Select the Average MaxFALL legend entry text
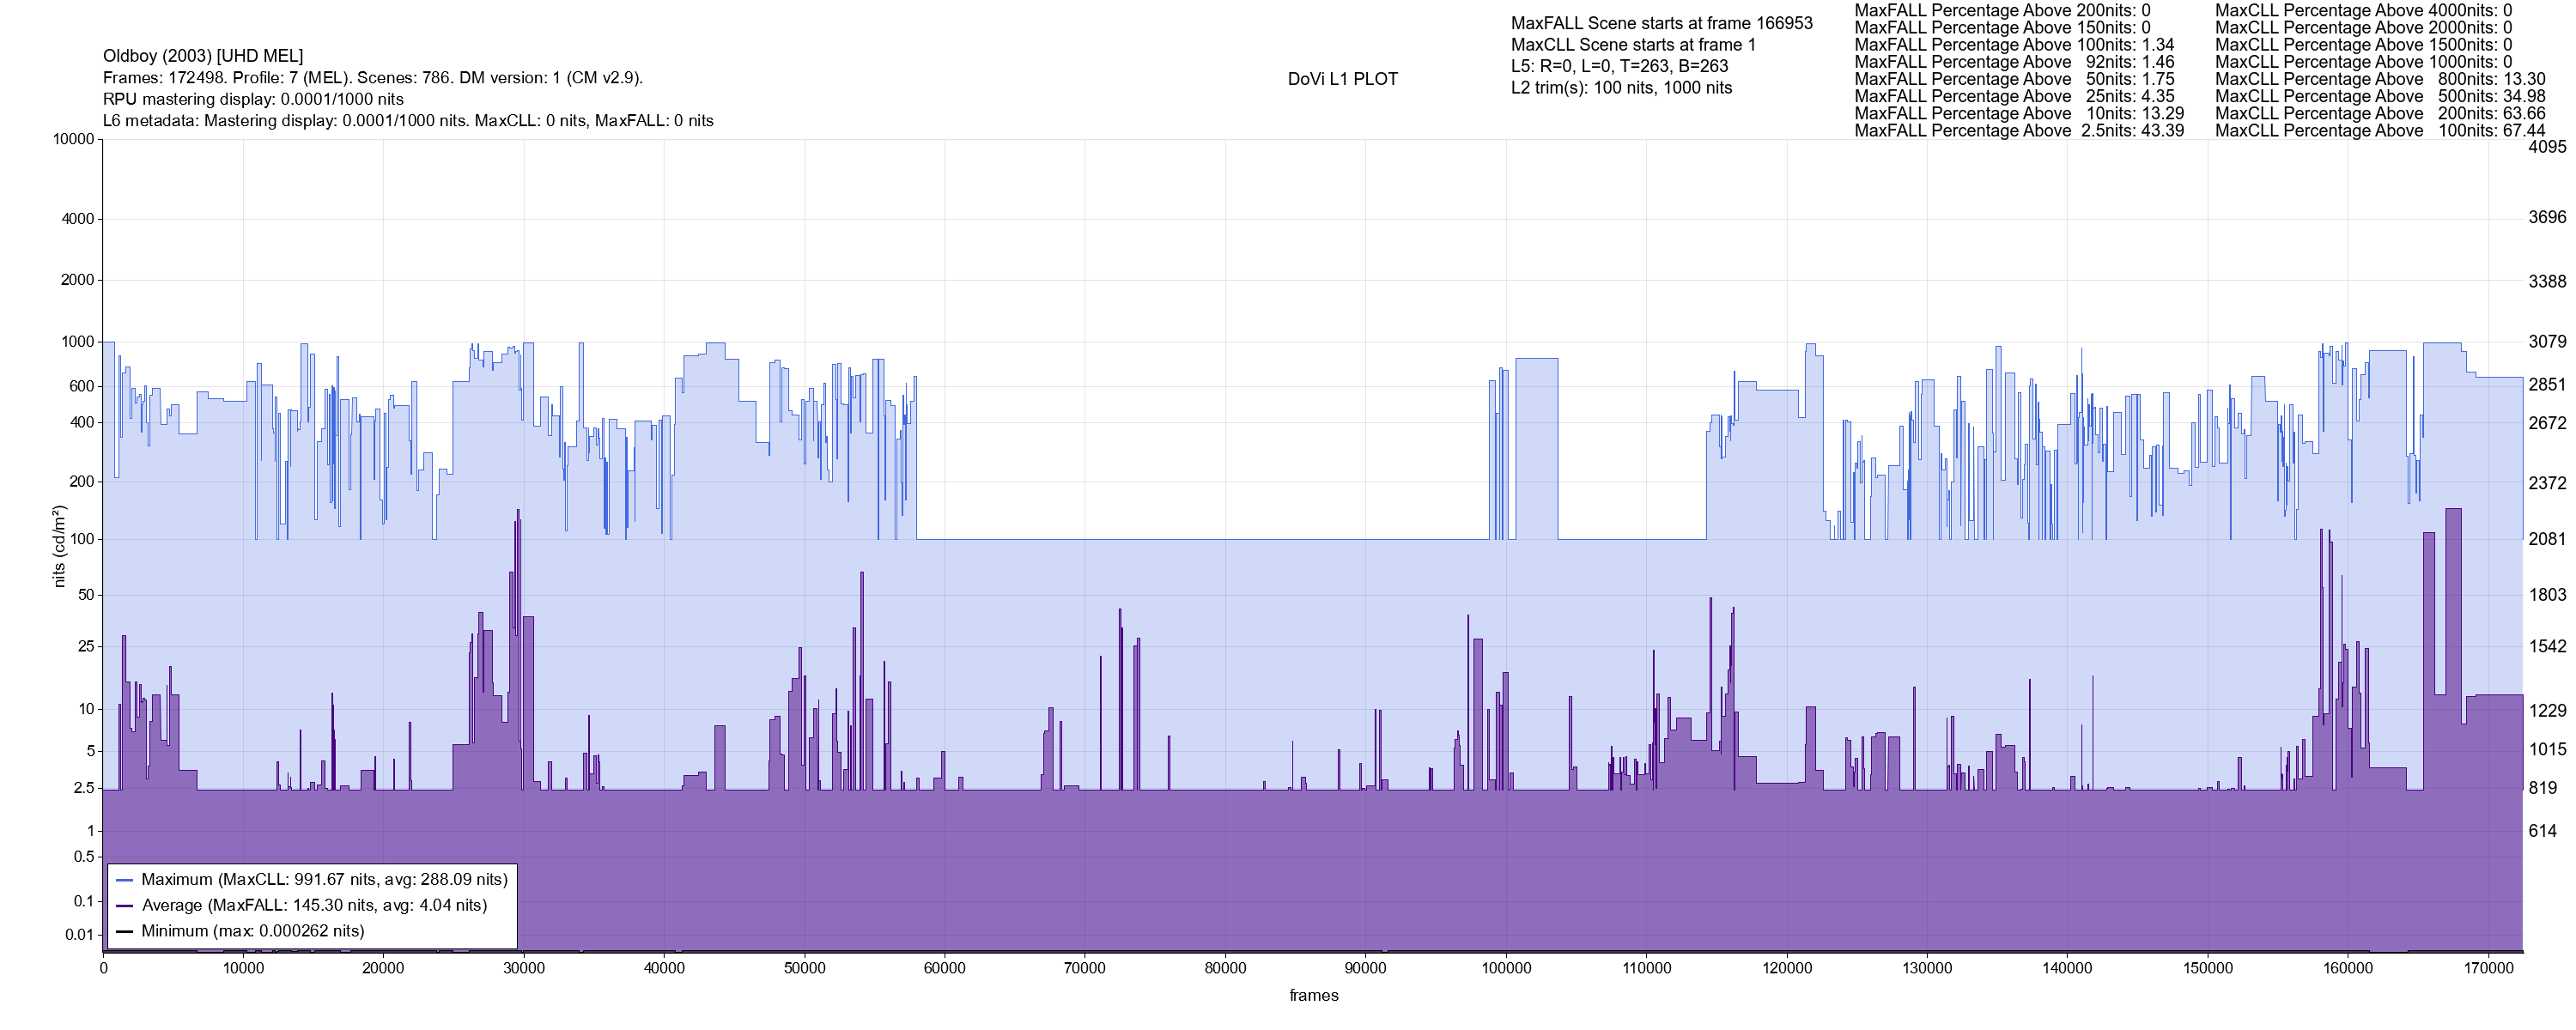This screenshot has width=2576, height=1030. [314, 906]
